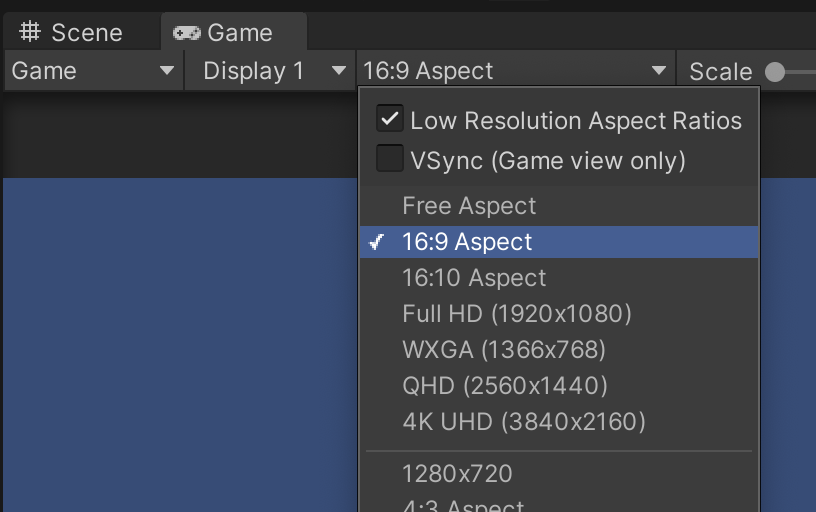816x512 pixels.
Task: Select Full HD (1920x1080) resolution
Action: [517, 314]
